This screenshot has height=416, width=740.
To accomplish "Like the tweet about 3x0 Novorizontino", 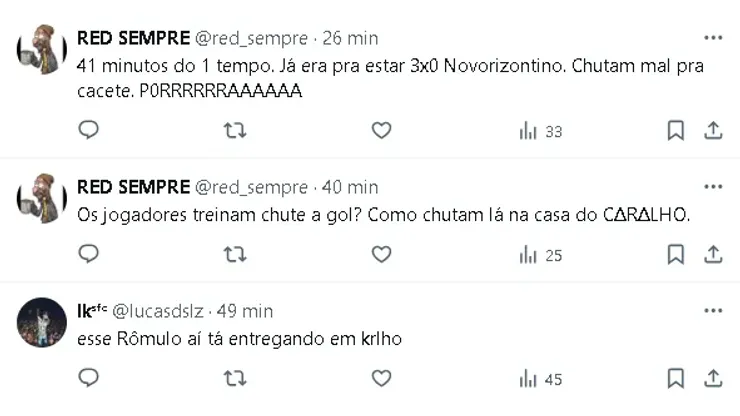I will tap(381, 131).
